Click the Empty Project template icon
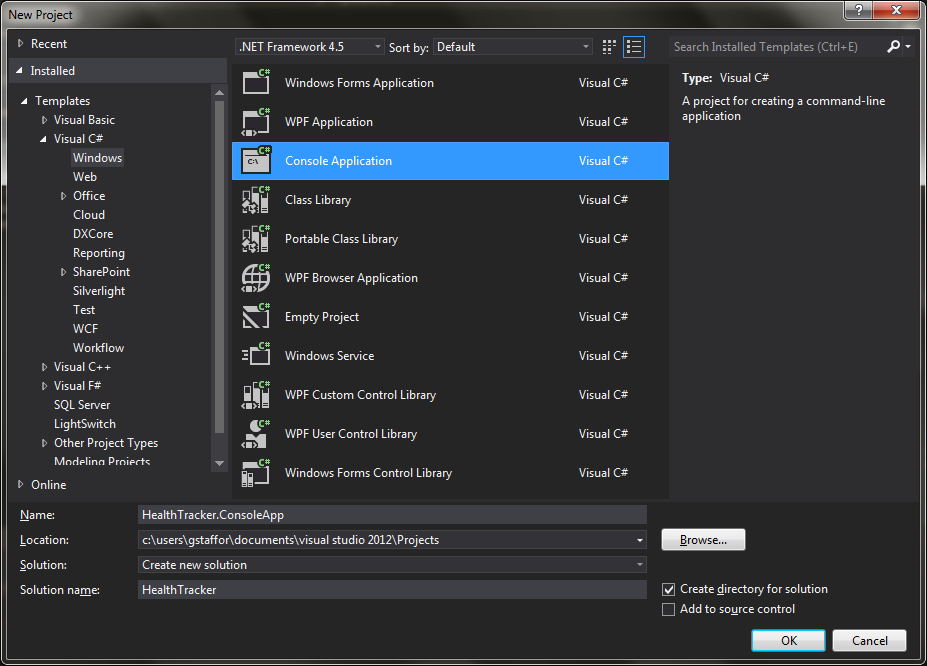Viewport: 927px width, 666px height. point(256,316)
